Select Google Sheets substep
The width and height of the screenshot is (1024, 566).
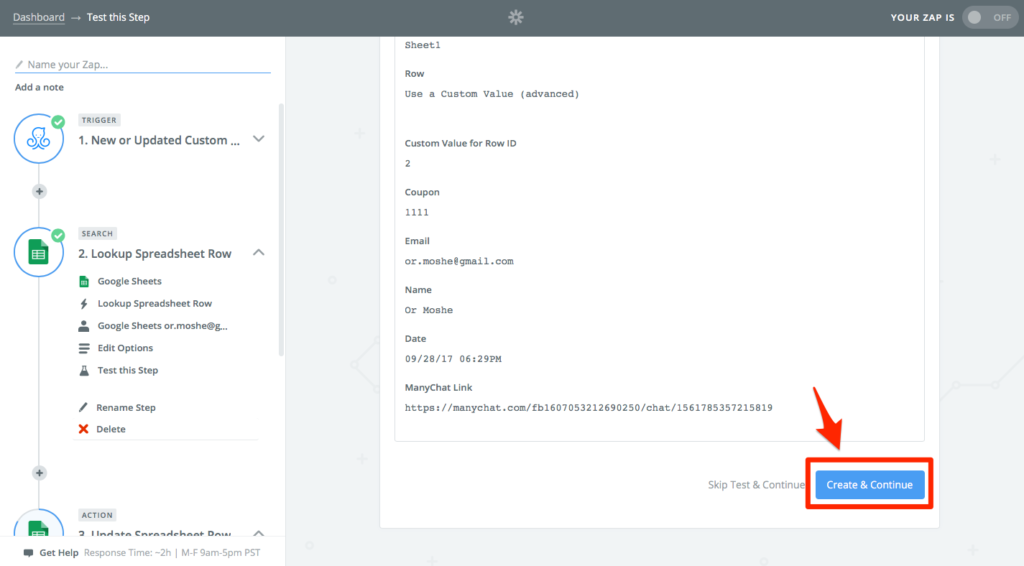[129, 281]
